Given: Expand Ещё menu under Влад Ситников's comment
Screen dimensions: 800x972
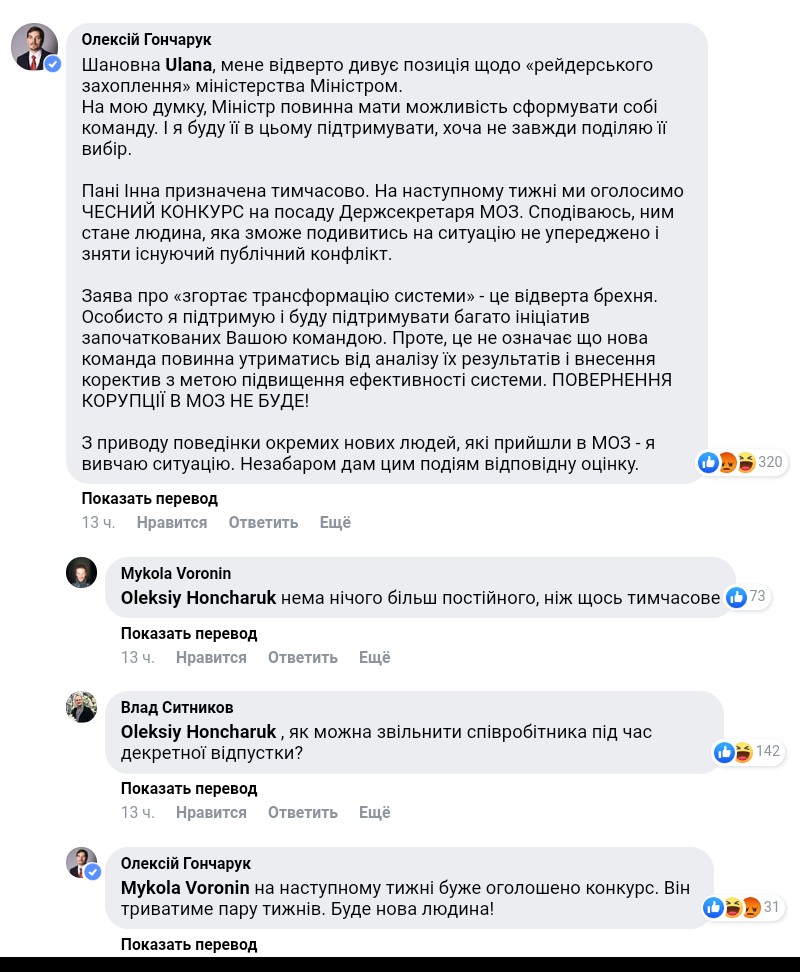Looking at the screenshot, I should click(374, 812).
